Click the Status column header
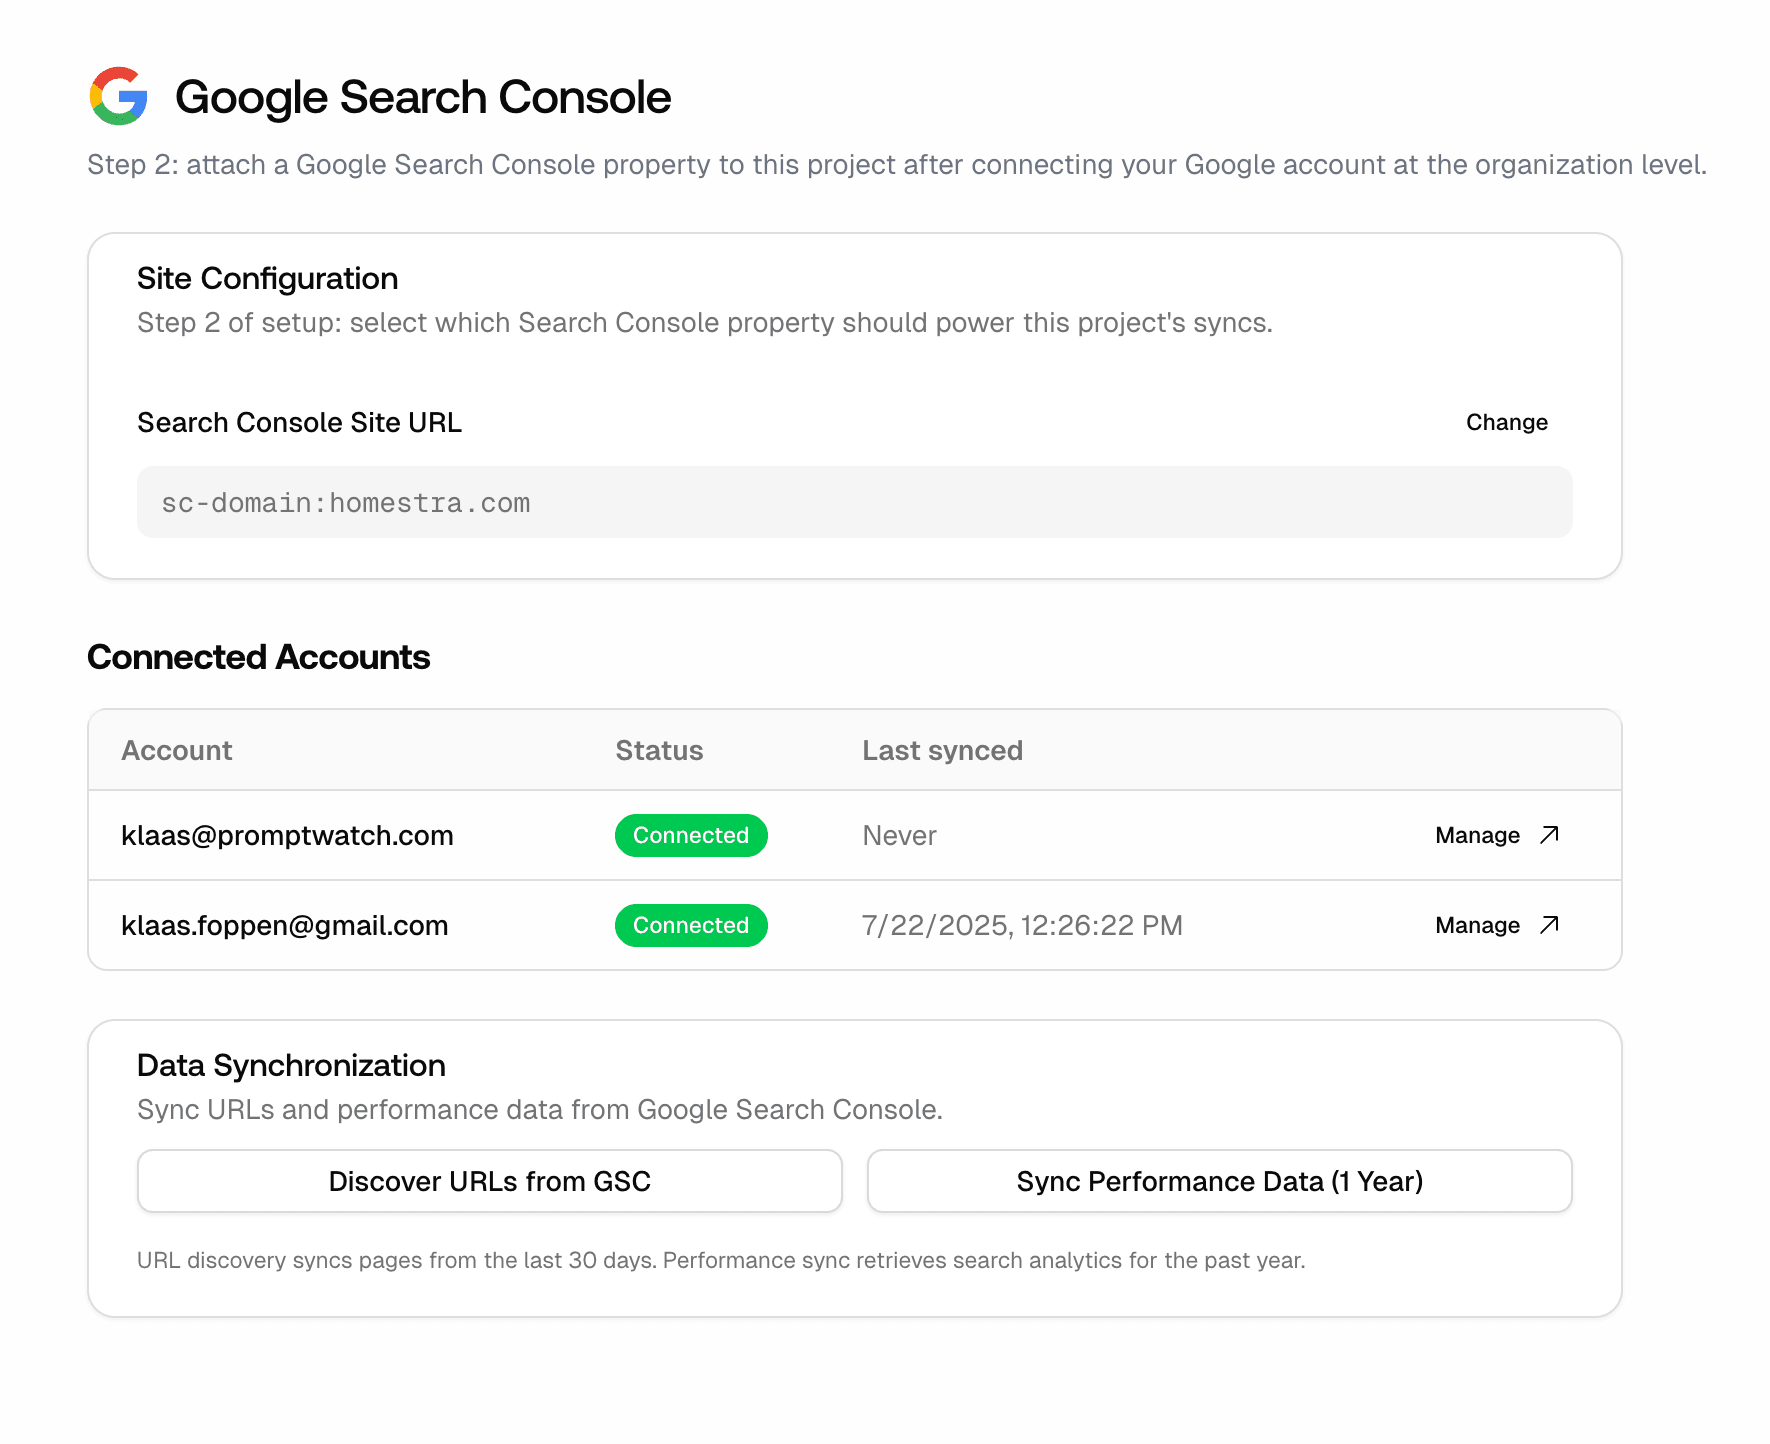This screenshot has height=1444, width=1770. [x=659, y=750]
